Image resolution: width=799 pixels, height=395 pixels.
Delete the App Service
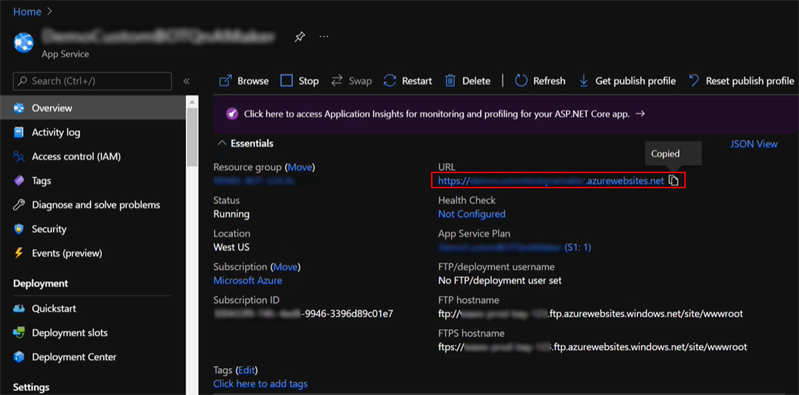tap(468, 81)
